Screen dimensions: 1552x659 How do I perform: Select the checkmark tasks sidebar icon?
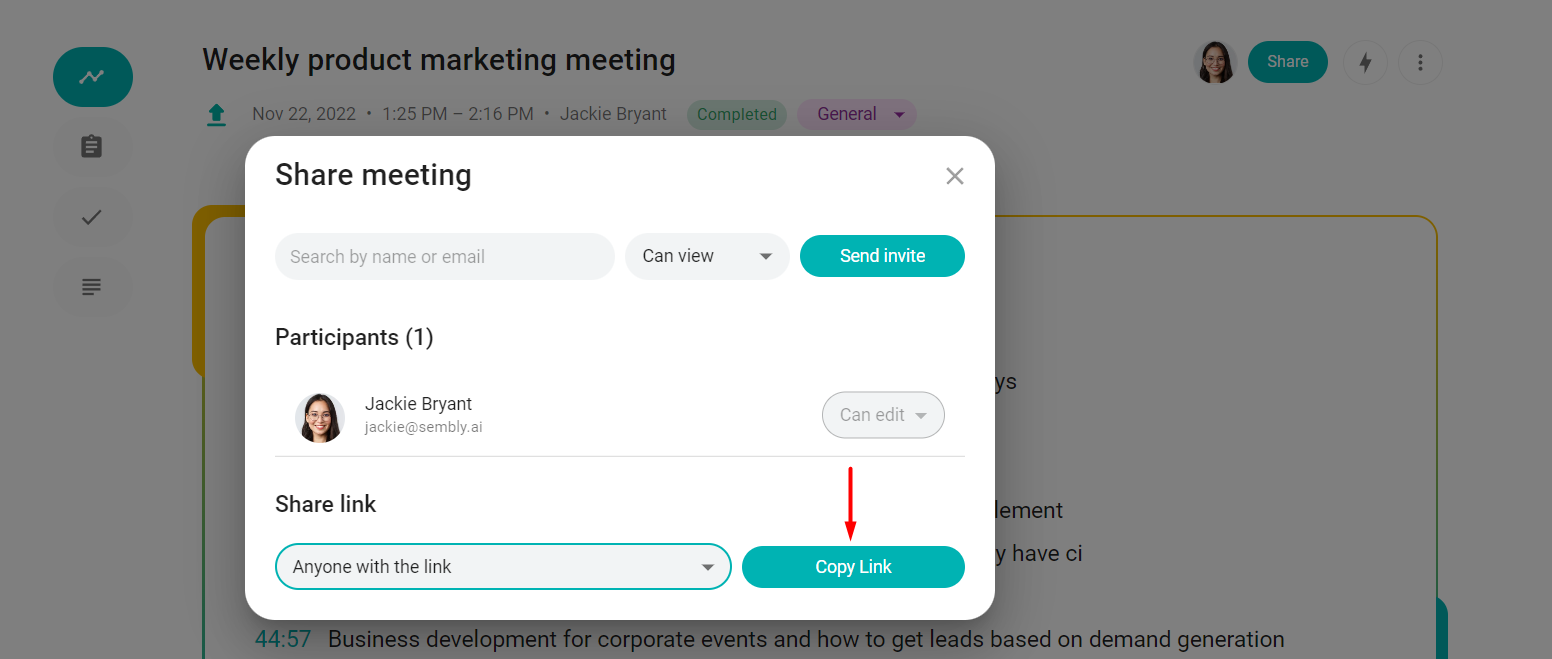(x=92, y=217)
